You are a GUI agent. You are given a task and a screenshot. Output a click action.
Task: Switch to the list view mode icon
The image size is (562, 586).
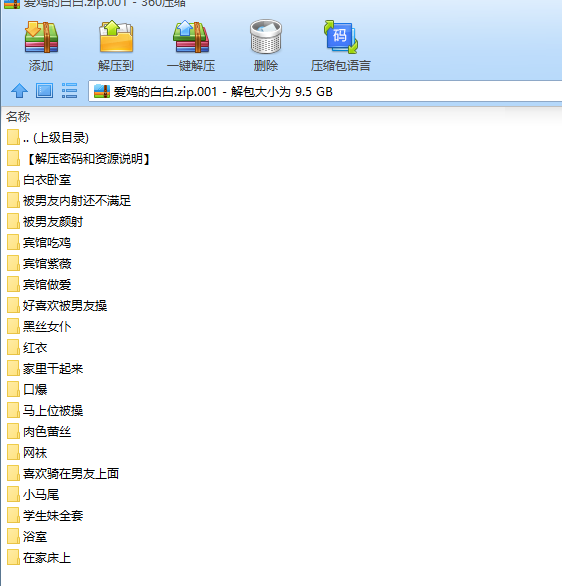point(70,91)
